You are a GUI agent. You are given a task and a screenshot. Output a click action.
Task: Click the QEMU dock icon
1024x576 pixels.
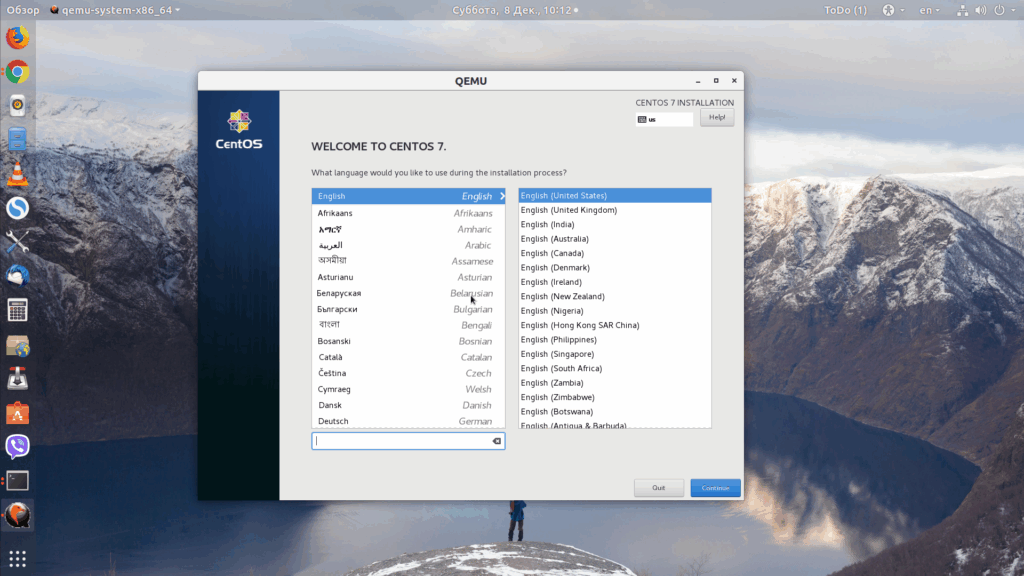pyautogui.click(x=18, y=515)
